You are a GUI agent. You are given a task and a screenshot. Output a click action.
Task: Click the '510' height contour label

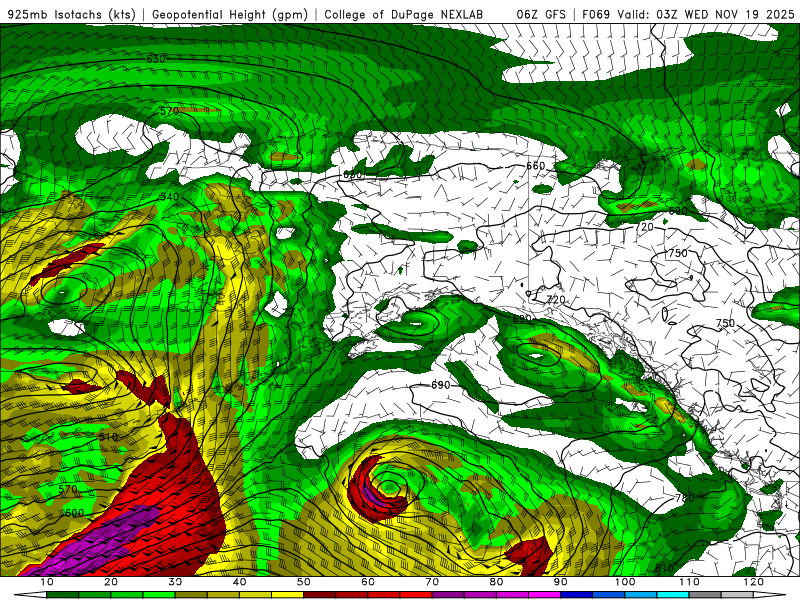[x=108, y=437]
